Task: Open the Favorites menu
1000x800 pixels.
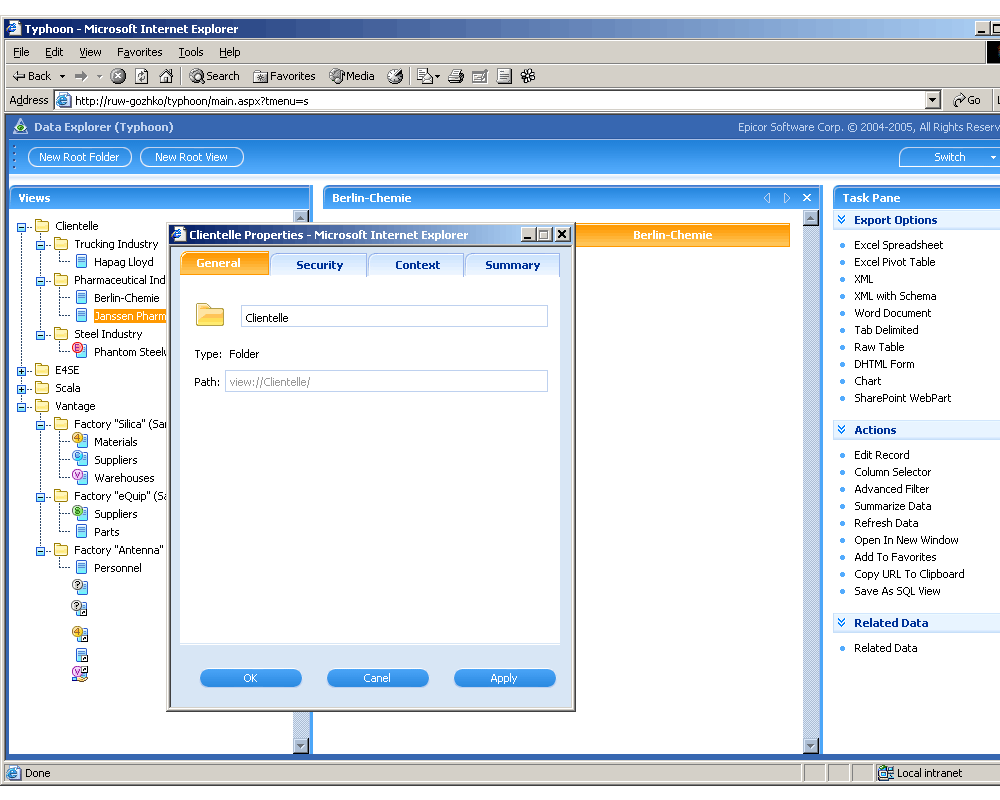Action: point(140,52)
